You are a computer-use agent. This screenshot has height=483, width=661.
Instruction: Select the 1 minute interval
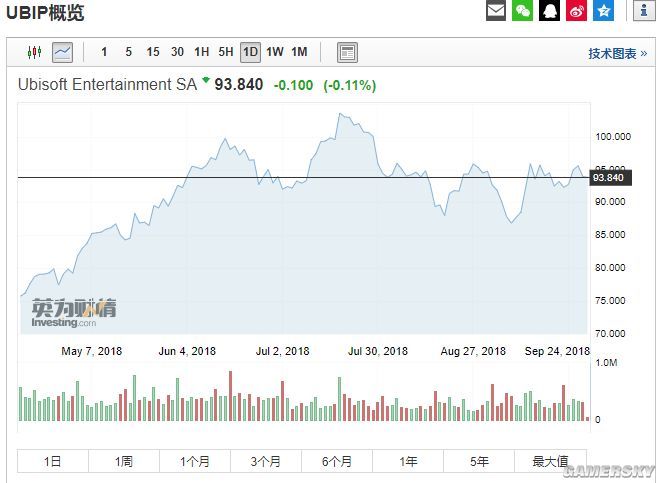[x=104, y=52]
